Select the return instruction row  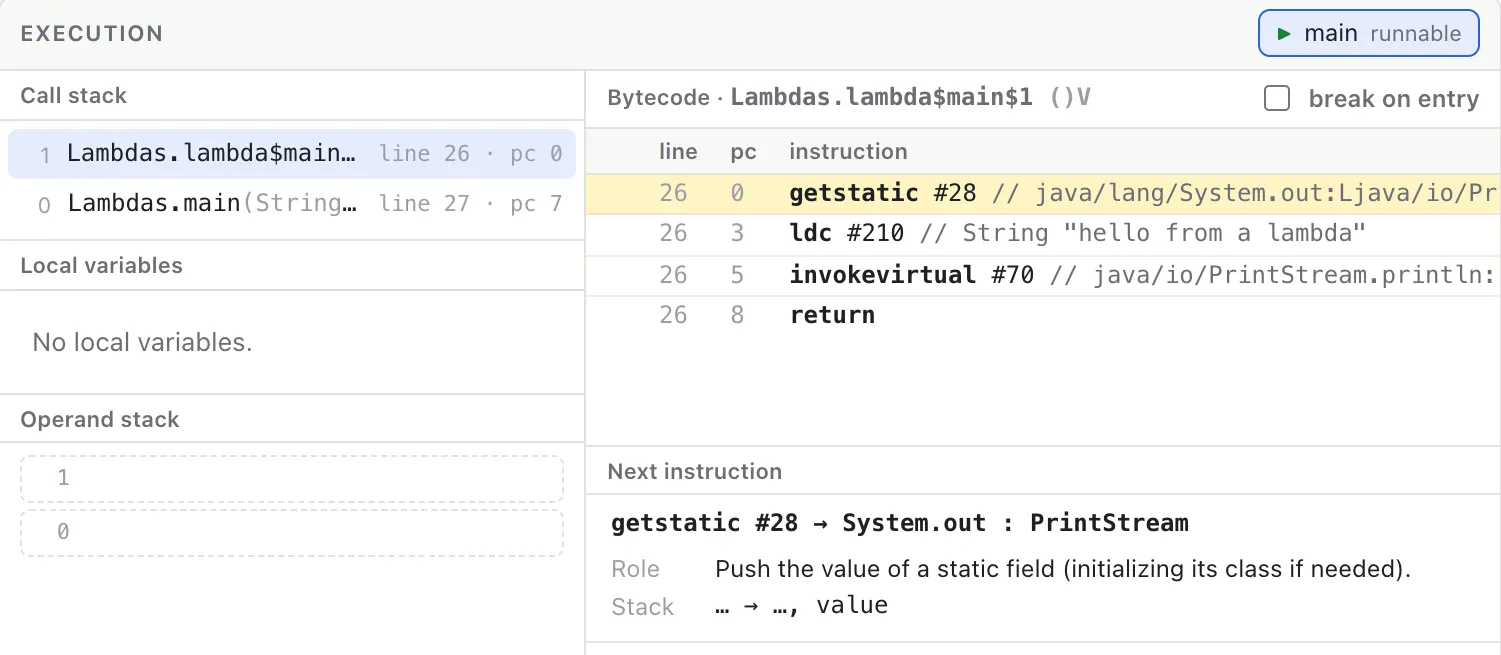[1042, 315]
